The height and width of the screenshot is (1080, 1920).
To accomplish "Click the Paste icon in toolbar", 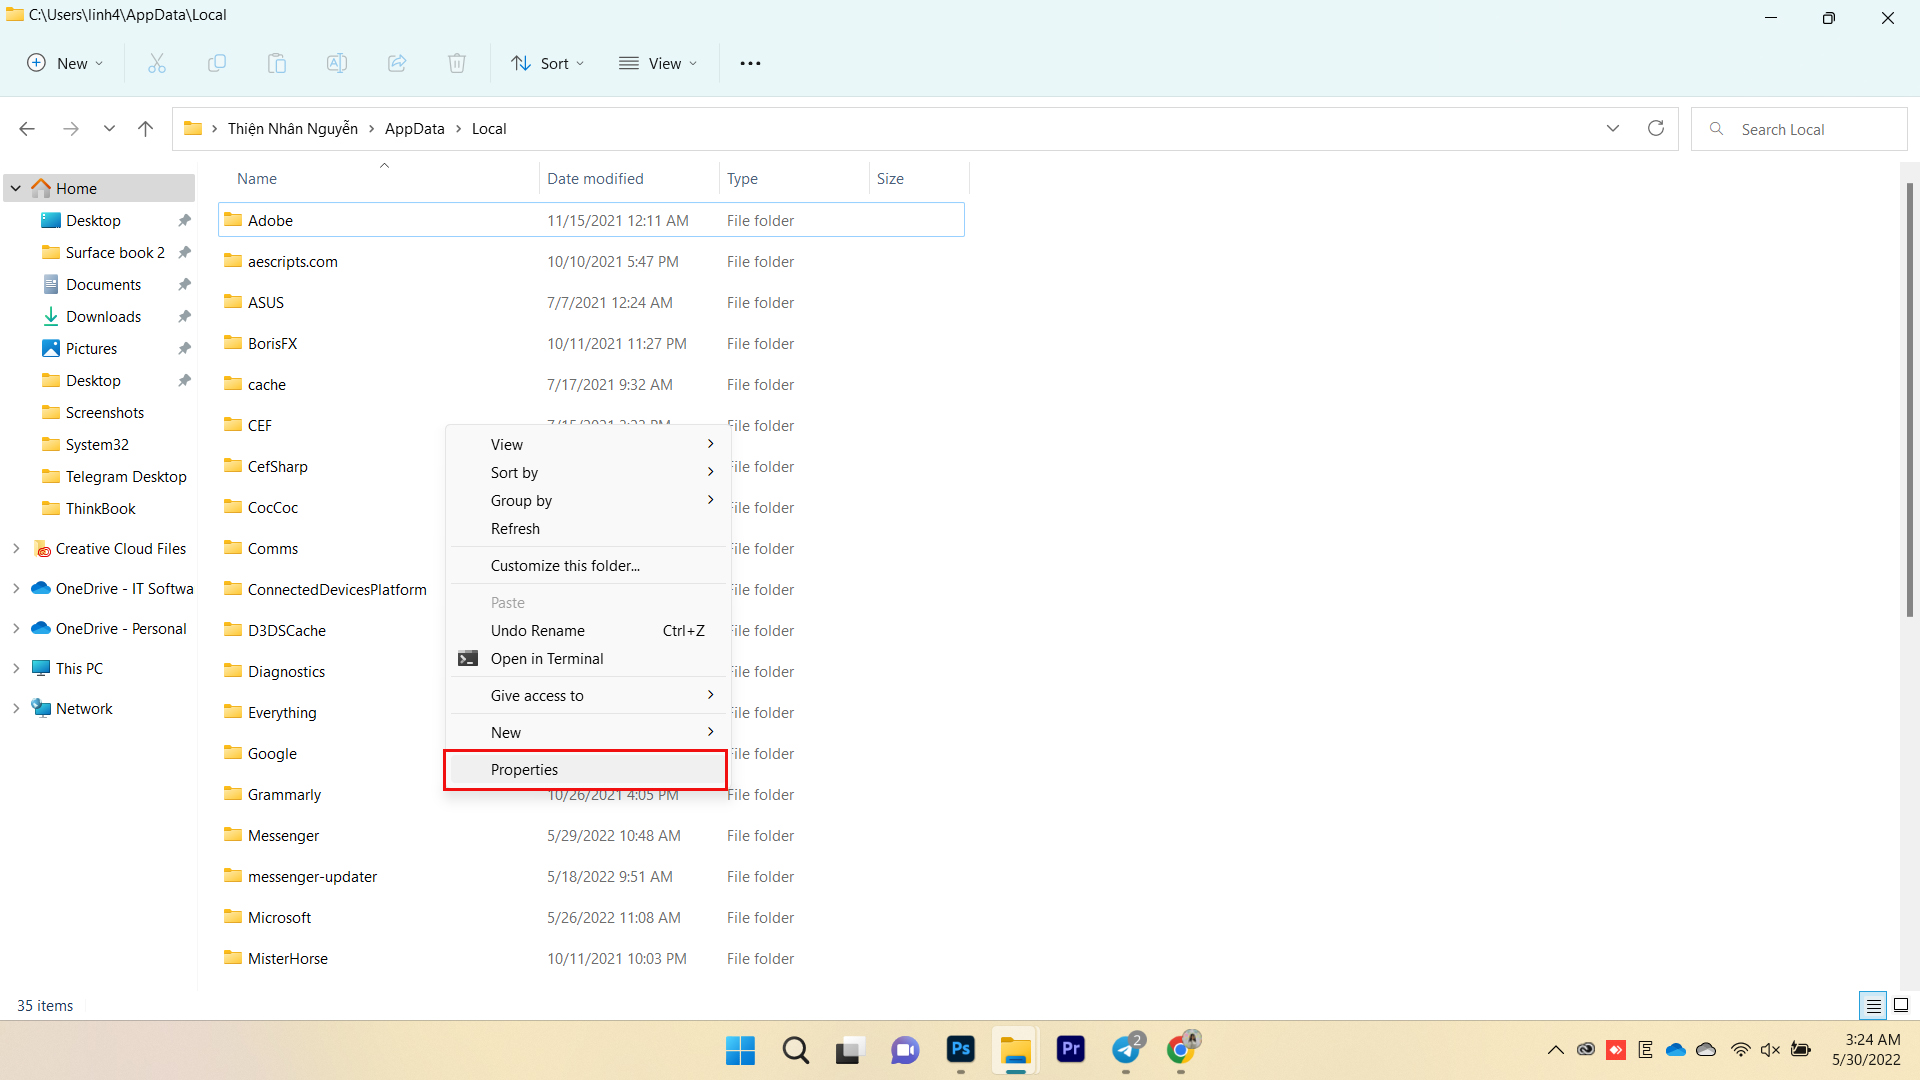I will 277,63.
